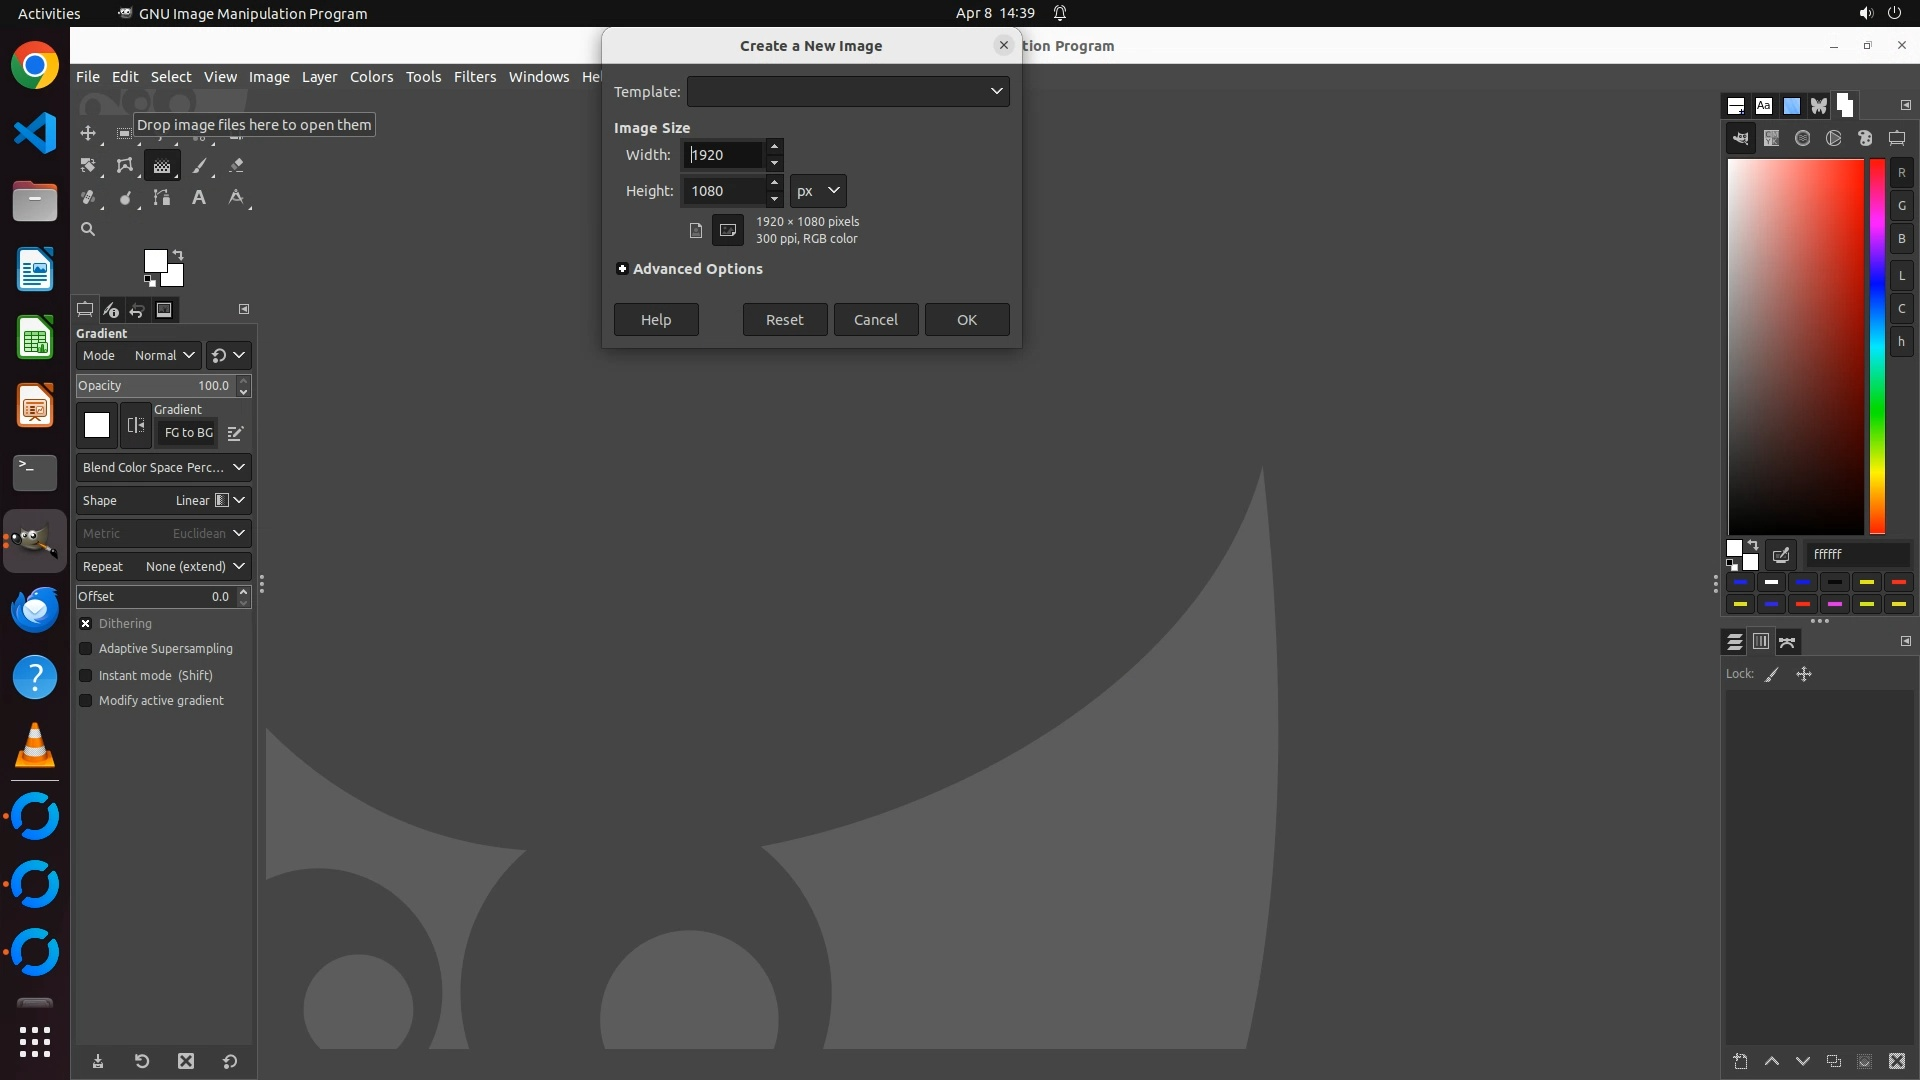Select the Move tool in toolbox
The height and width of the screenshot is (1080, 1920).
coord(88,133)
